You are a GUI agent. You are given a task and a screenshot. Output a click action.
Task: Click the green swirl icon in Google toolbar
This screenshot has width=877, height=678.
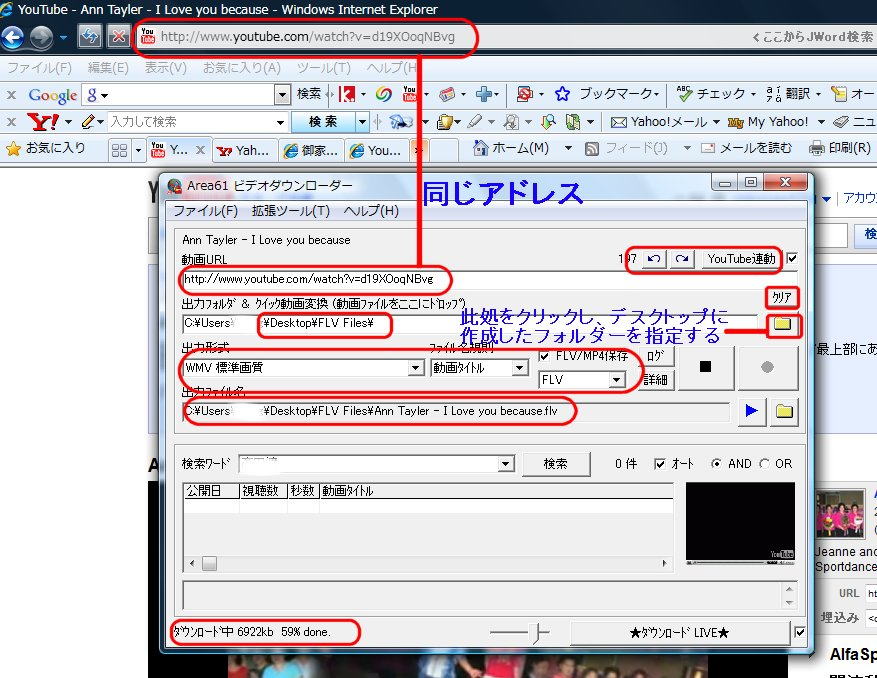click(x=384, y=94)
